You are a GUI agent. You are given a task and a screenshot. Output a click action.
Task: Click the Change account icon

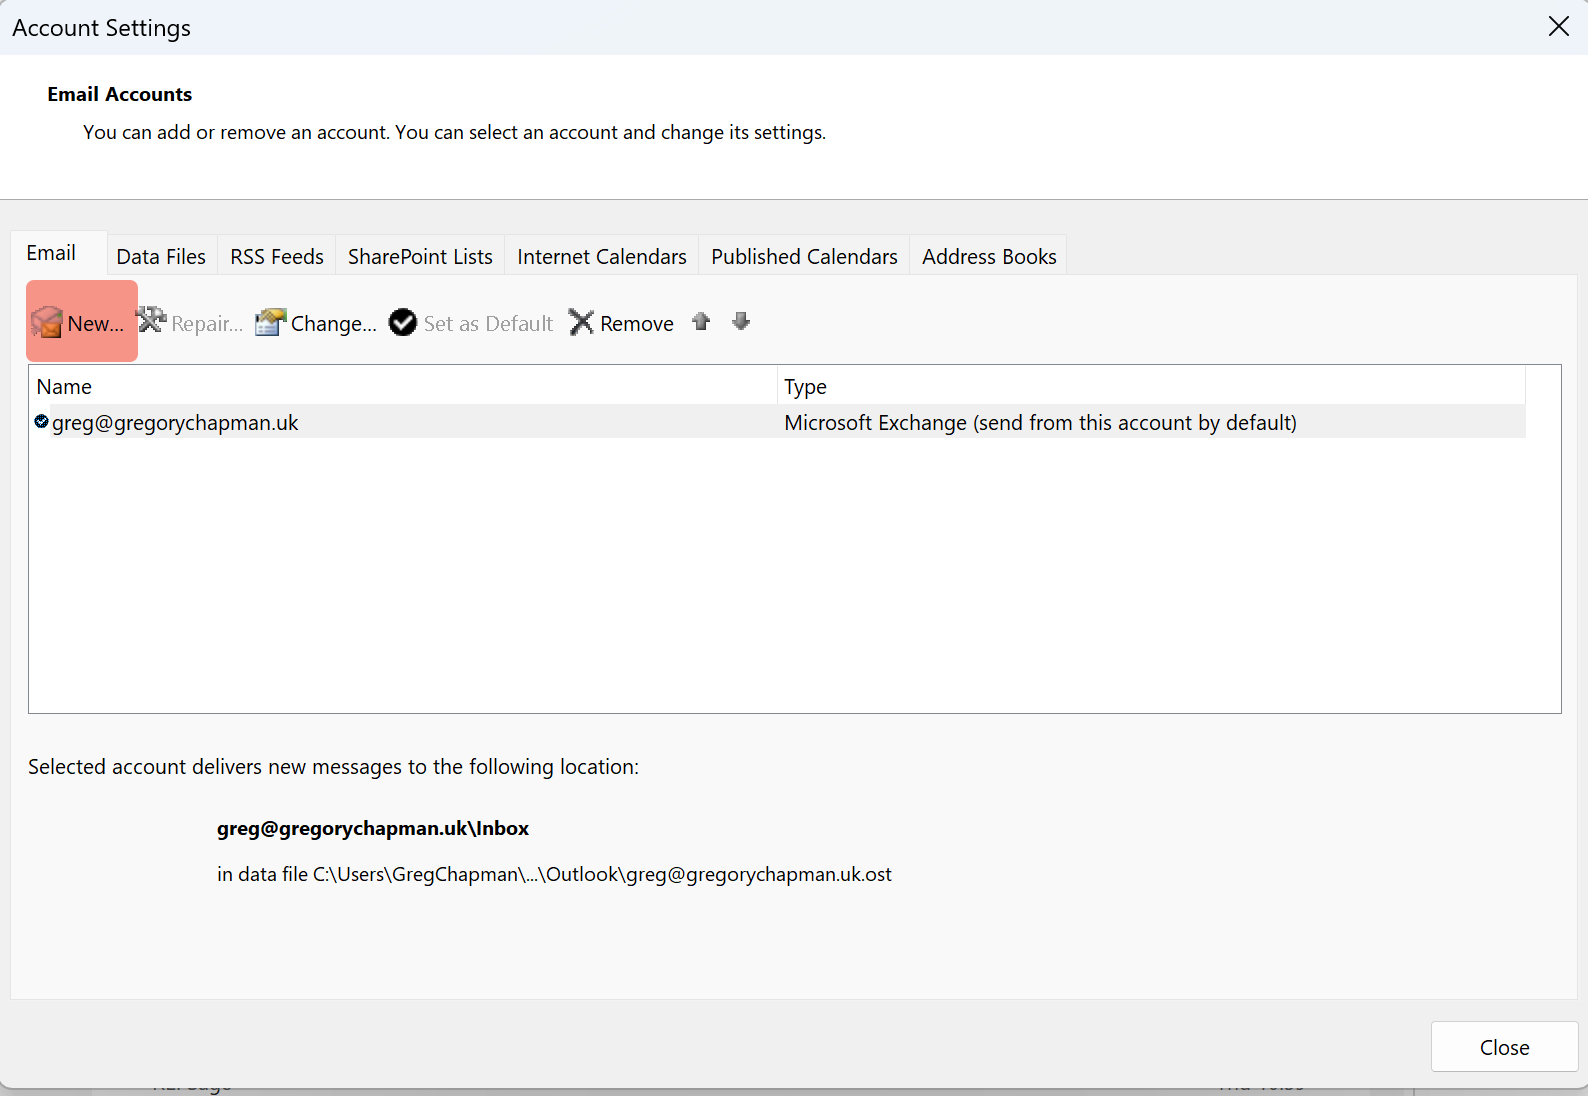pos(270,322)
